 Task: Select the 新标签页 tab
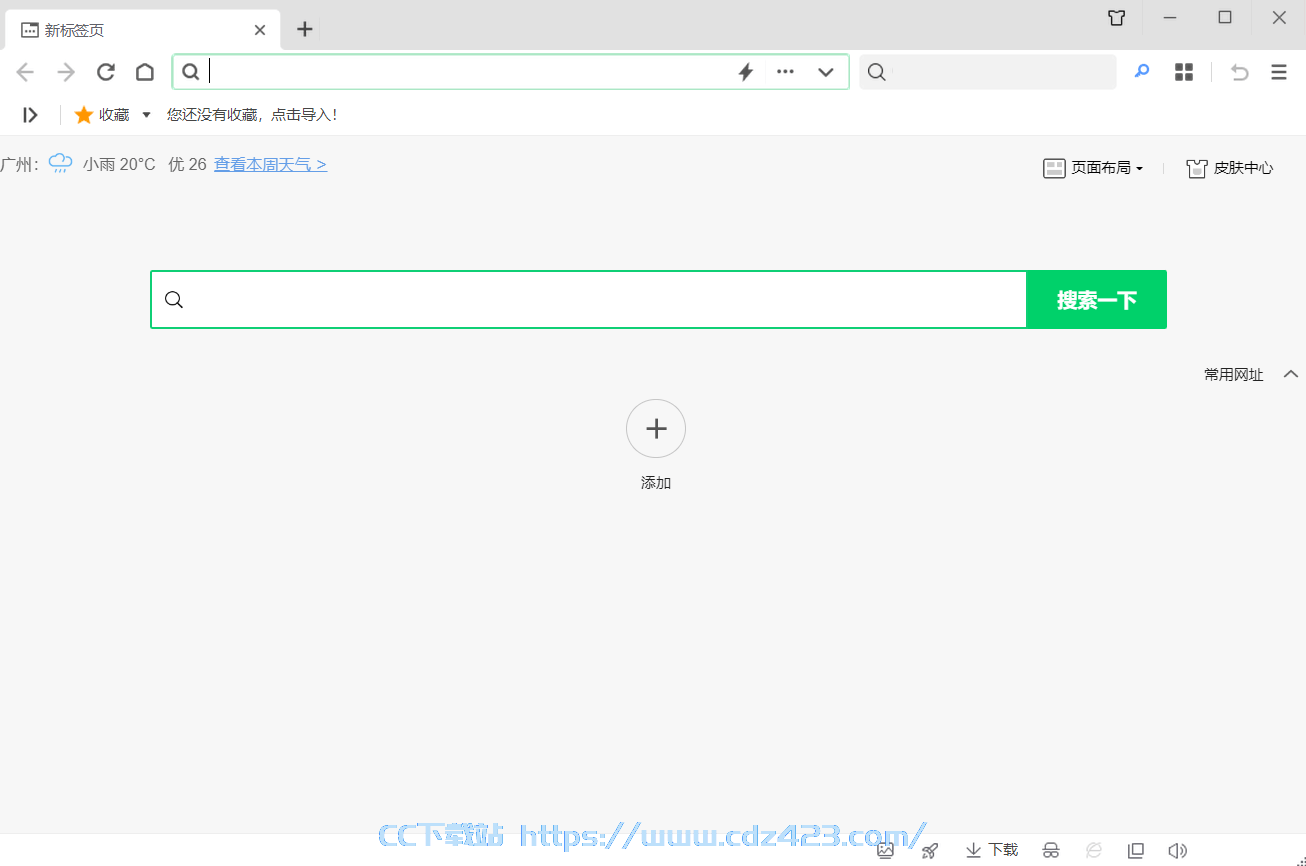coord(143,30)
